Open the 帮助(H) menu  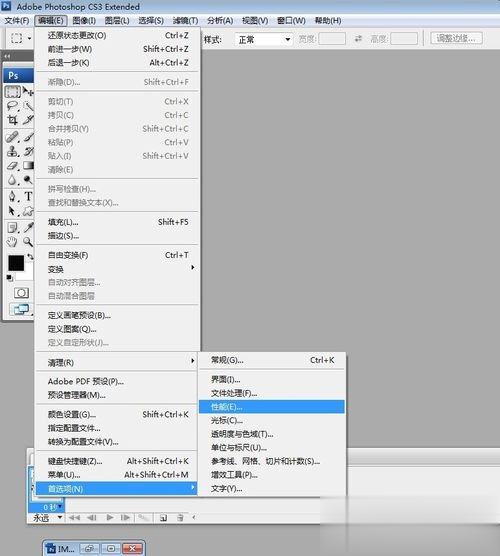click(x=328, y=21)
